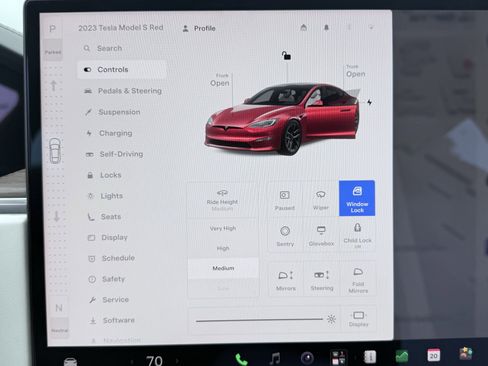The height and width of the screenshot is (366, 488).
Task: Open the Profile selector
Action: pos(199,28)
